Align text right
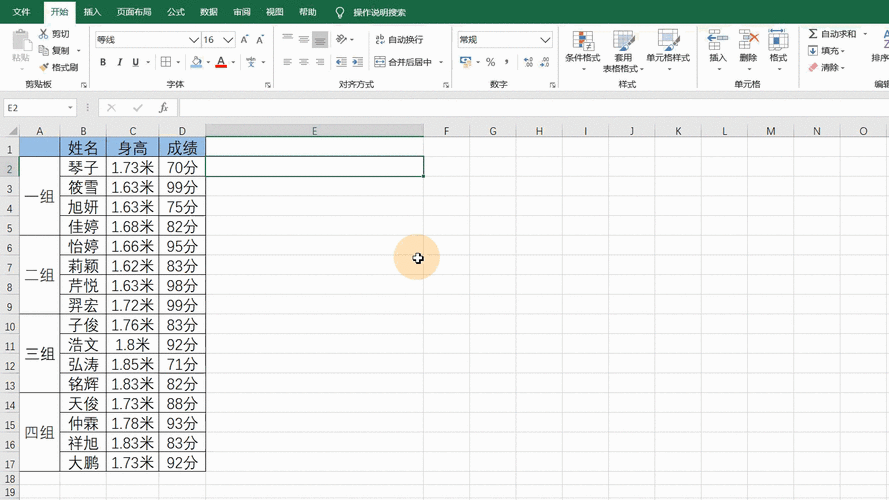Screen dimensions: 889x500 tap(320, 62)
